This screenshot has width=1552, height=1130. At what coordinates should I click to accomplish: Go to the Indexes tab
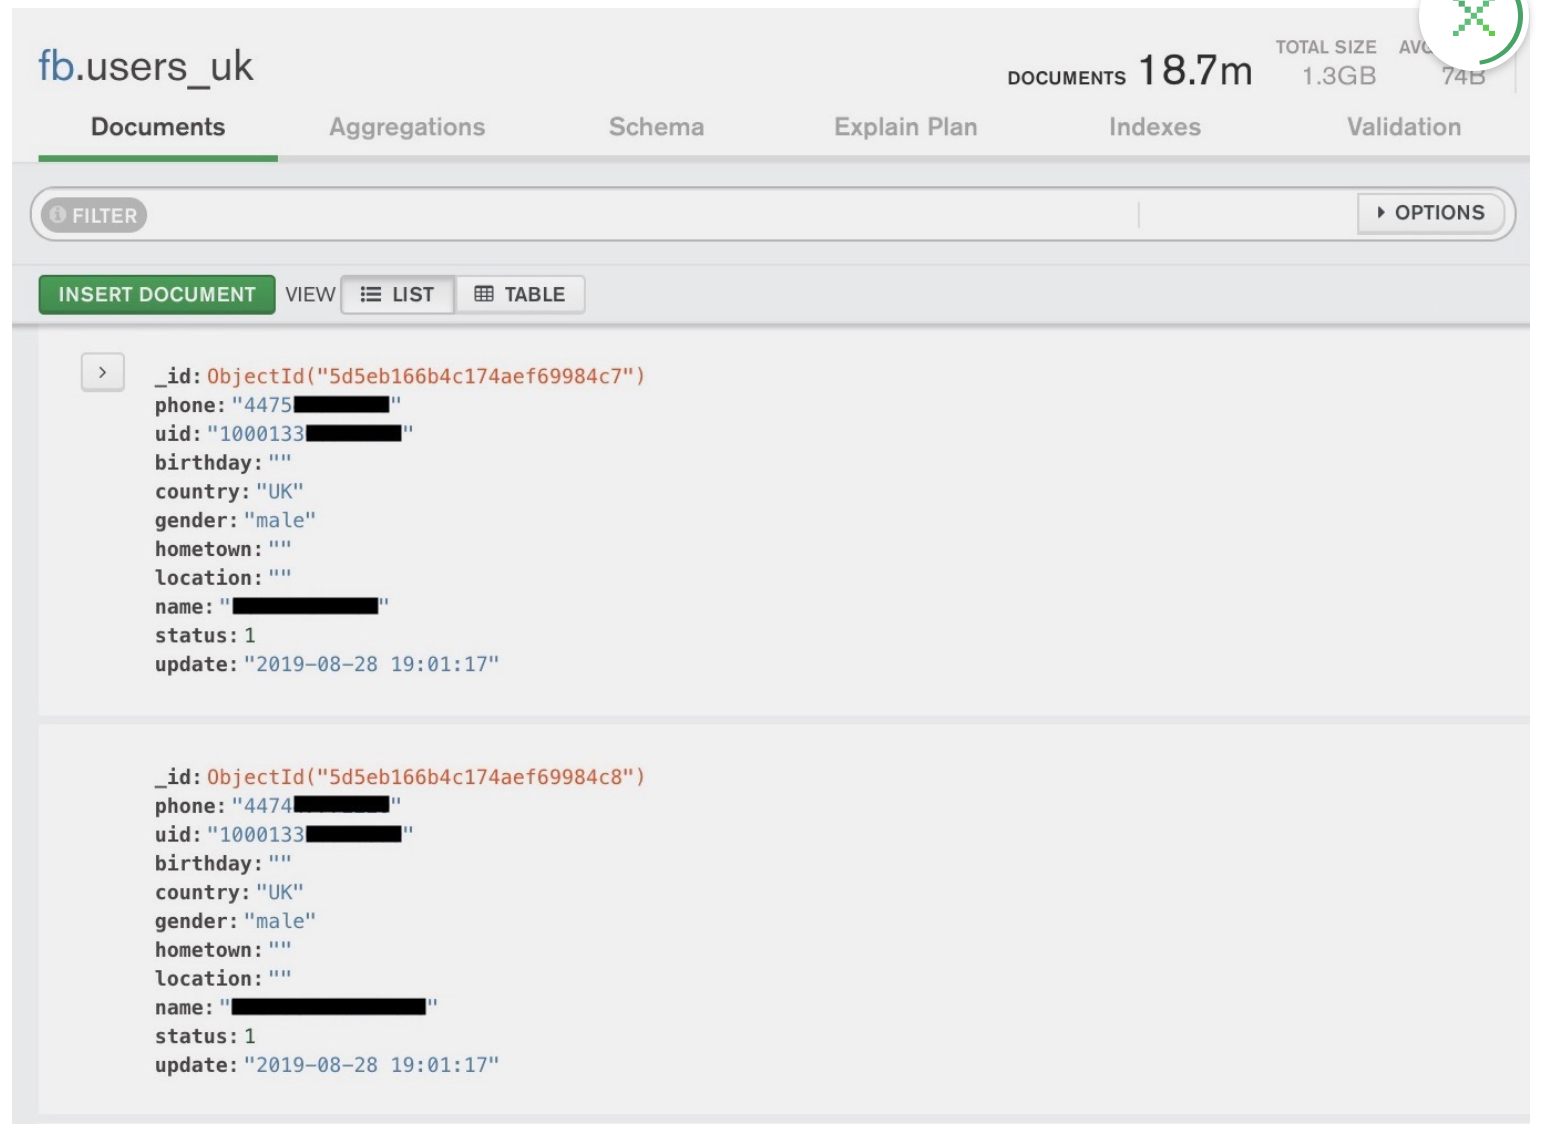click(x=1155, y=127)
